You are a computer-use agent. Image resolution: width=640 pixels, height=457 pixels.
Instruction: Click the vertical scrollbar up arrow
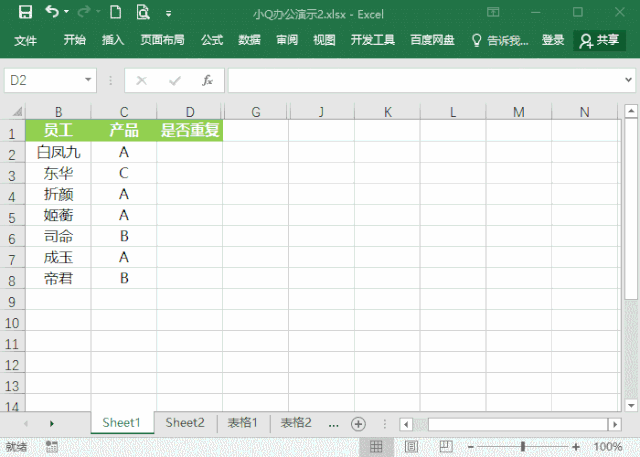pyautogui.click(x=631, y=111)
